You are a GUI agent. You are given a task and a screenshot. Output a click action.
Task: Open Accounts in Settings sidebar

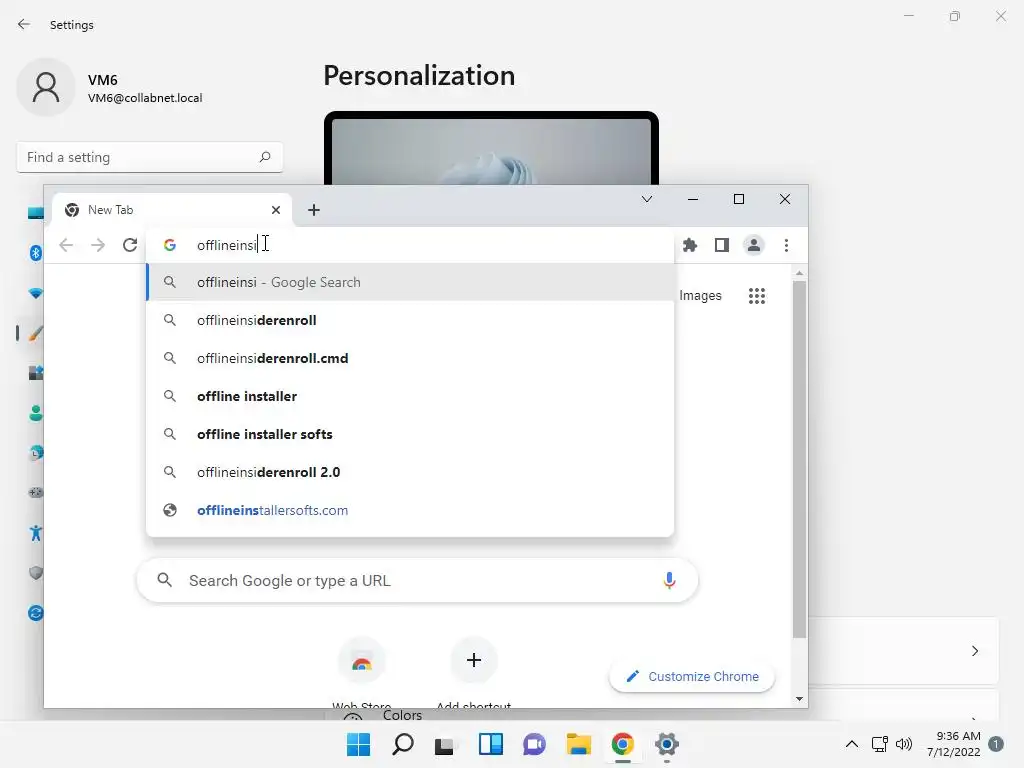pos(36,413)
